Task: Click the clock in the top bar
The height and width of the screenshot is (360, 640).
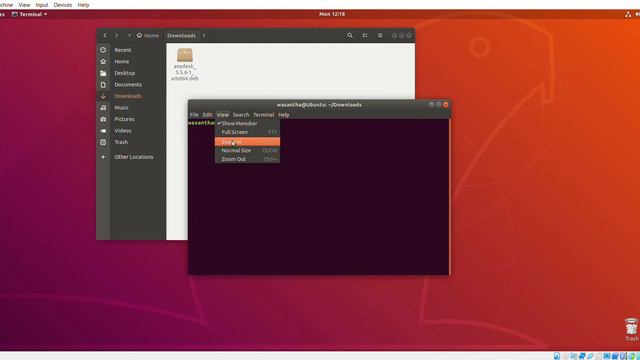Action: [332, 14]
